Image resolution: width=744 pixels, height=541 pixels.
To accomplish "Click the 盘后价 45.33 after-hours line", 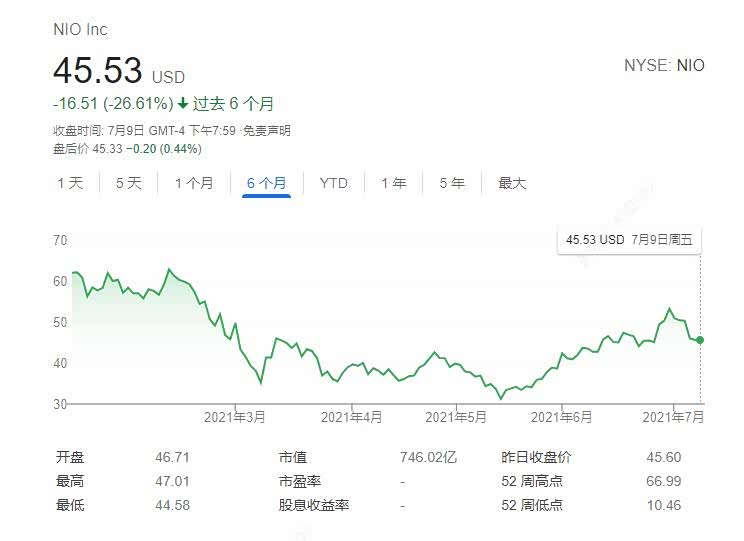I will tap(127, 149).
